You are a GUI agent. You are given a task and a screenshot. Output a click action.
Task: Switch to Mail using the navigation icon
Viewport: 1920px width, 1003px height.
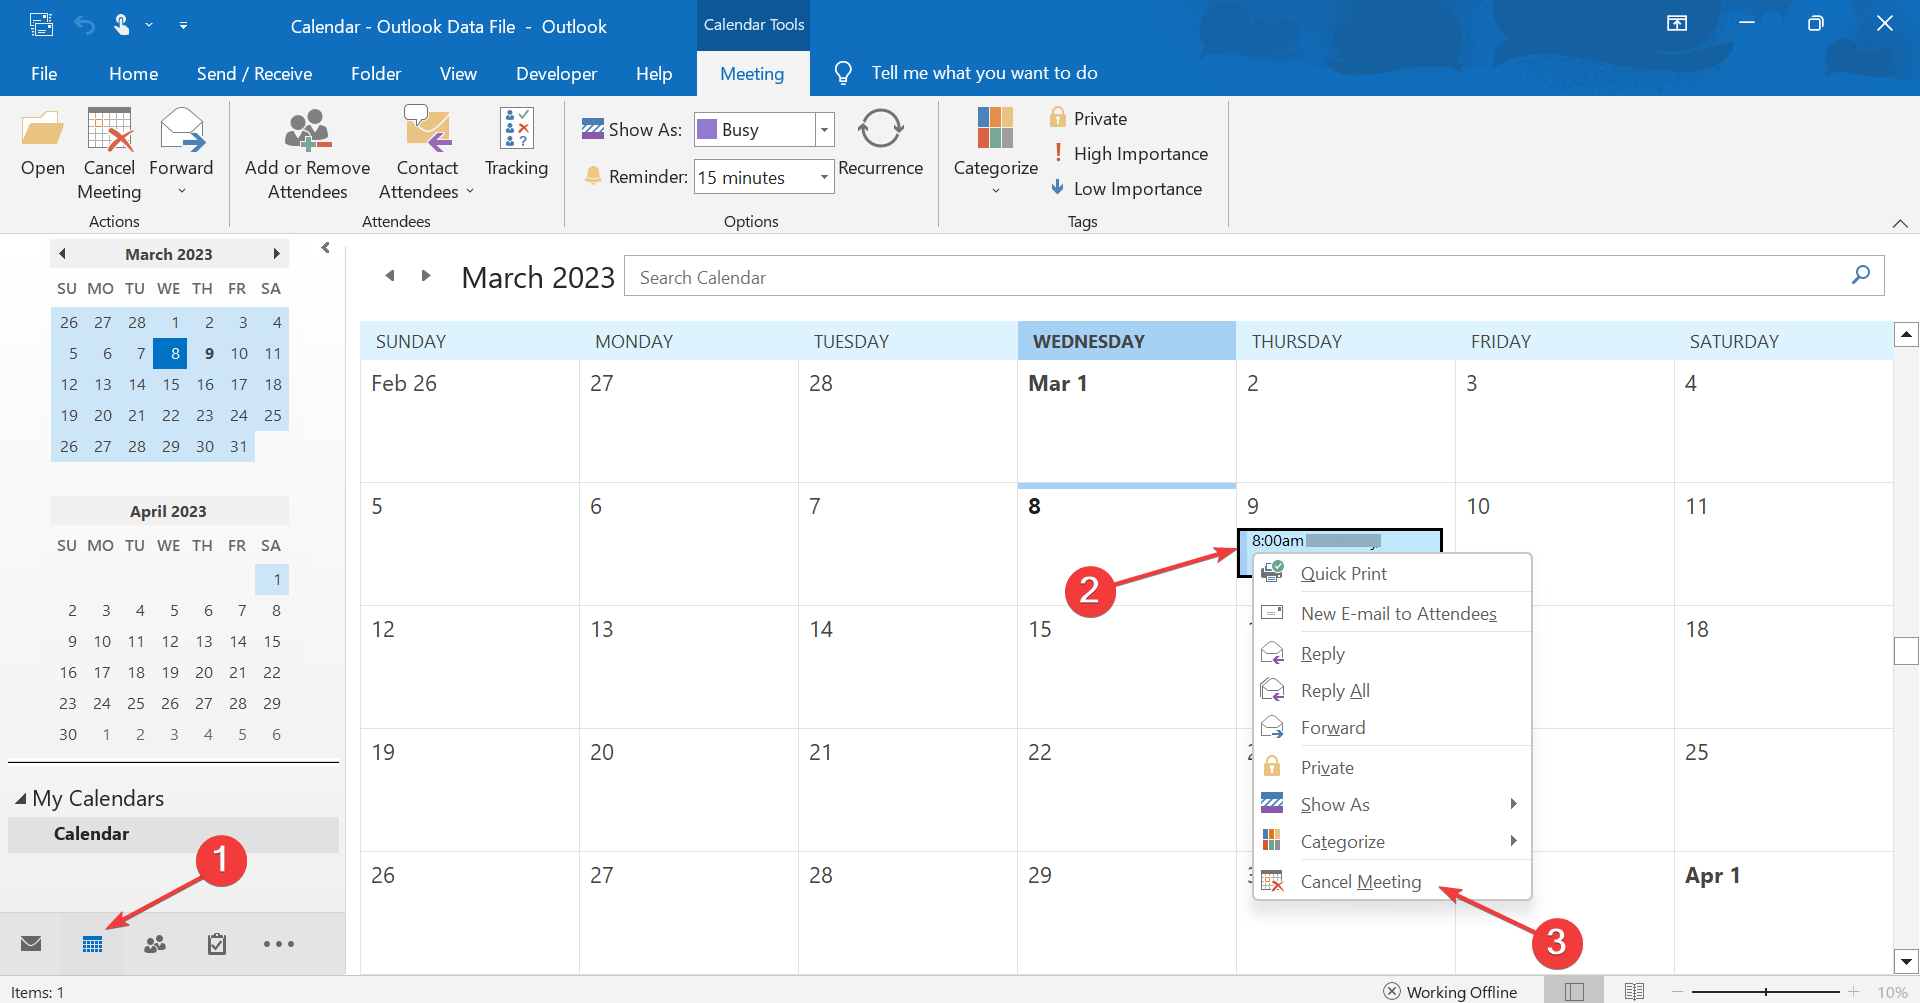[30, 943]
